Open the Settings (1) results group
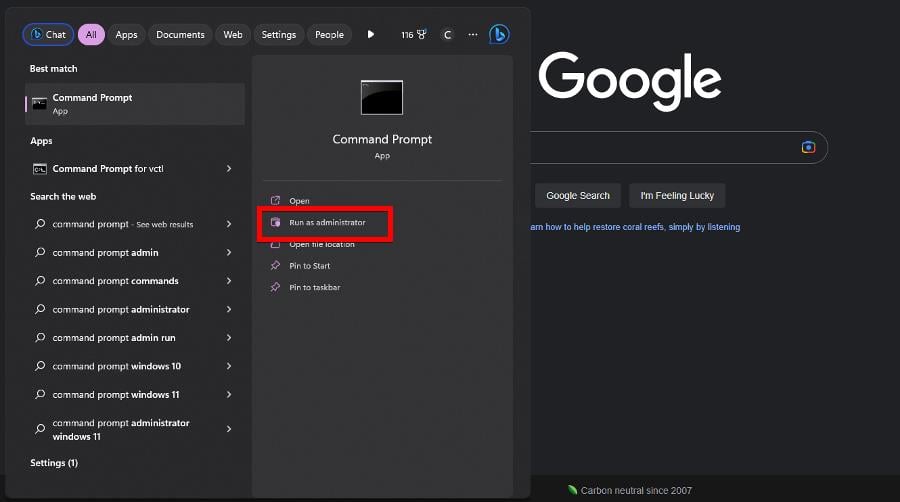Viewport: 900px width, 502px height. point(54,463)
